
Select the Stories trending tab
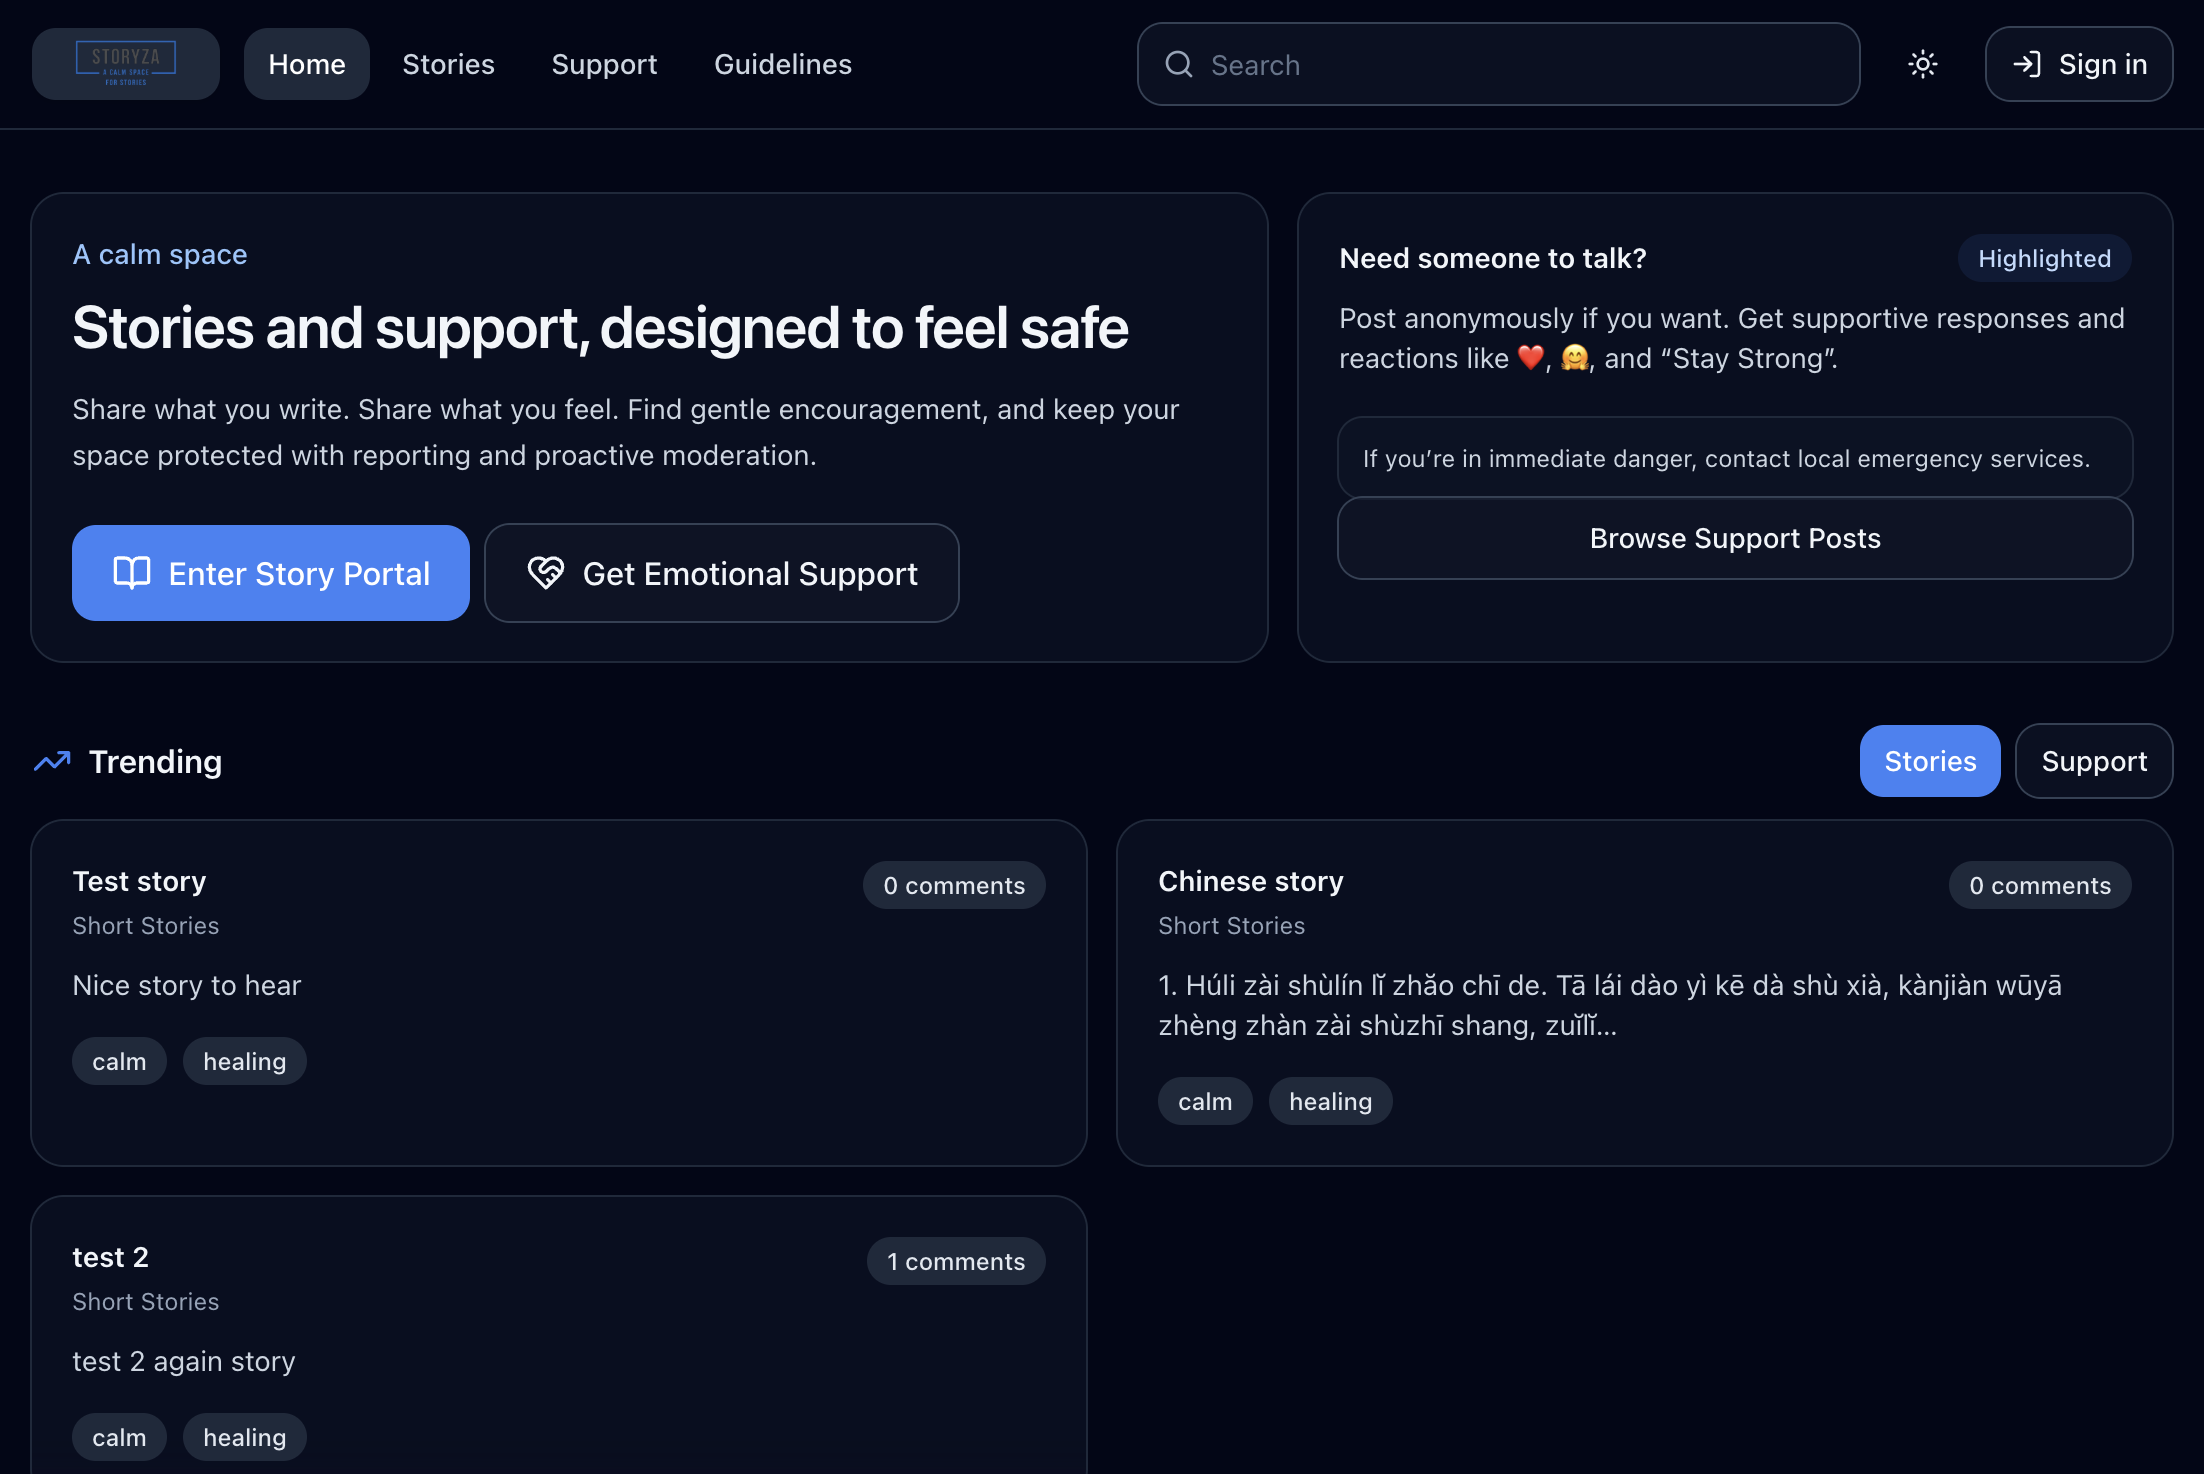(x=1930, y=762)
